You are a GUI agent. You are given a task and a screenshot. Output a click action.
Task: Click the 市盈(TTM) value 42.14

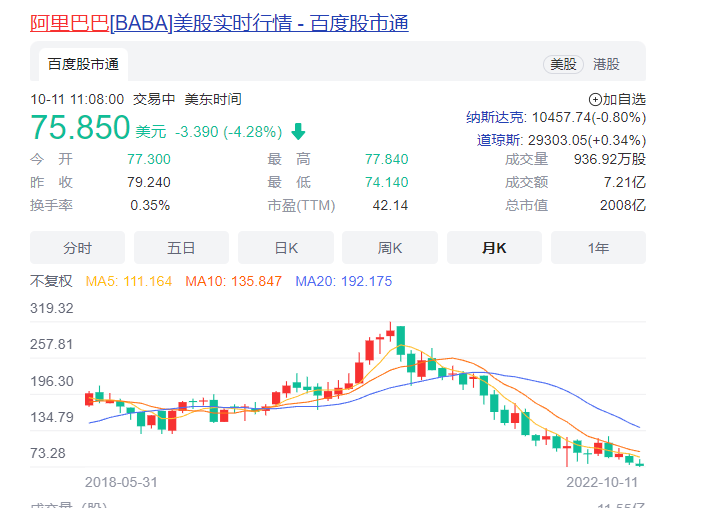[x=390, y=206]
